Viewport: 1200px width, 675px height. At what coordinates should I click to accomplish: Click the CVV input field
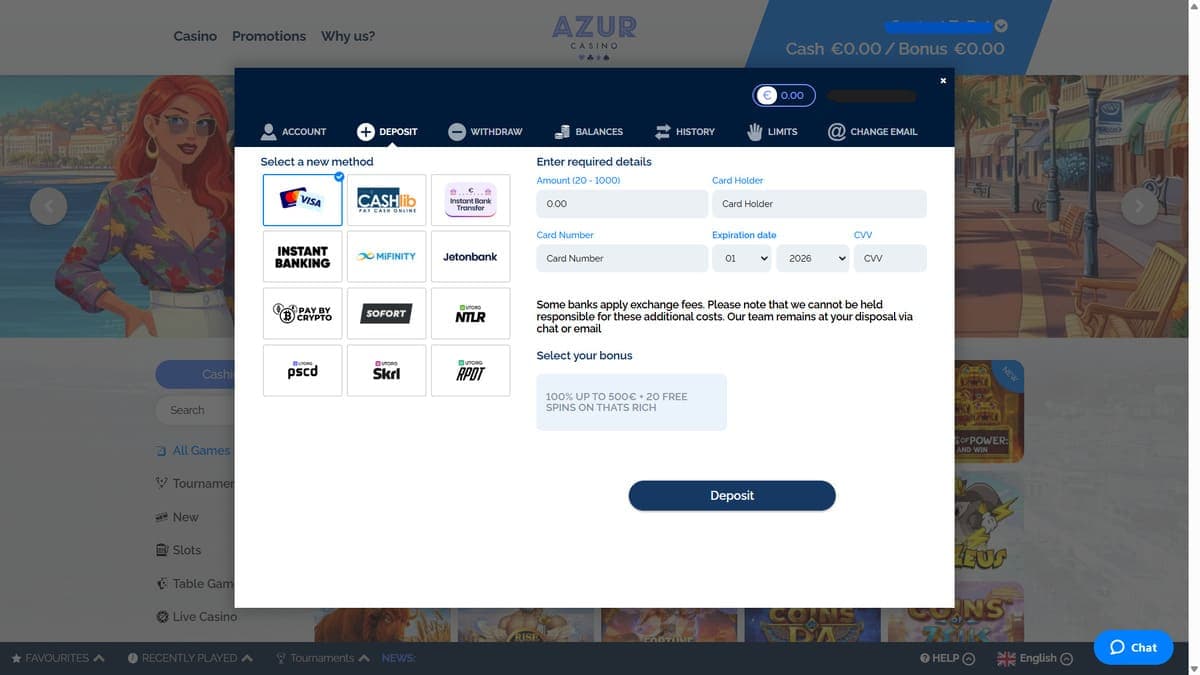(x=890, y=258)
